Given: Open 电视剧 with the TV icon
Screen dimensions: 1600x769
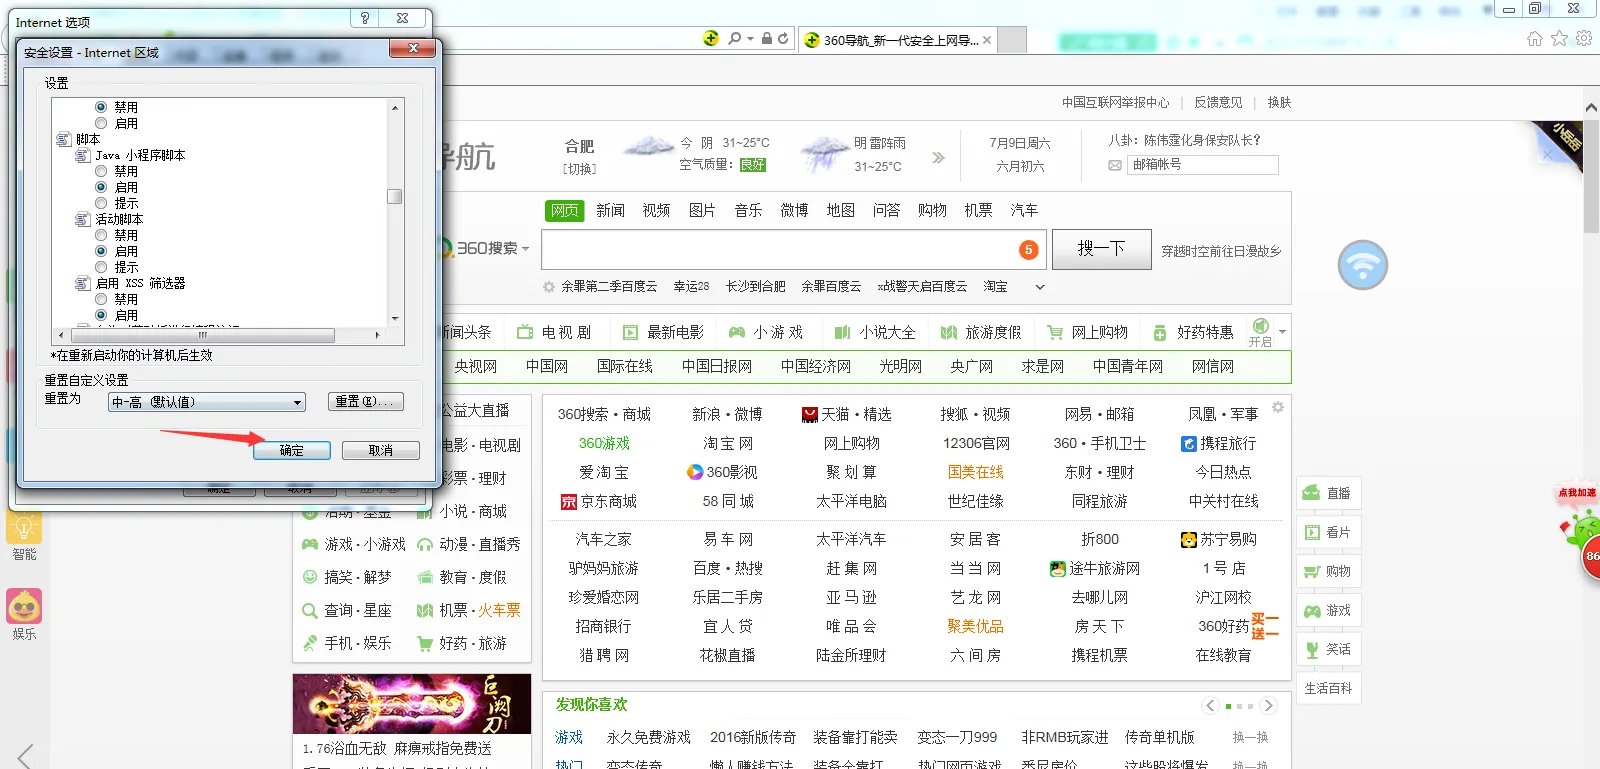Looking at the screenshot, I should 553,332.
